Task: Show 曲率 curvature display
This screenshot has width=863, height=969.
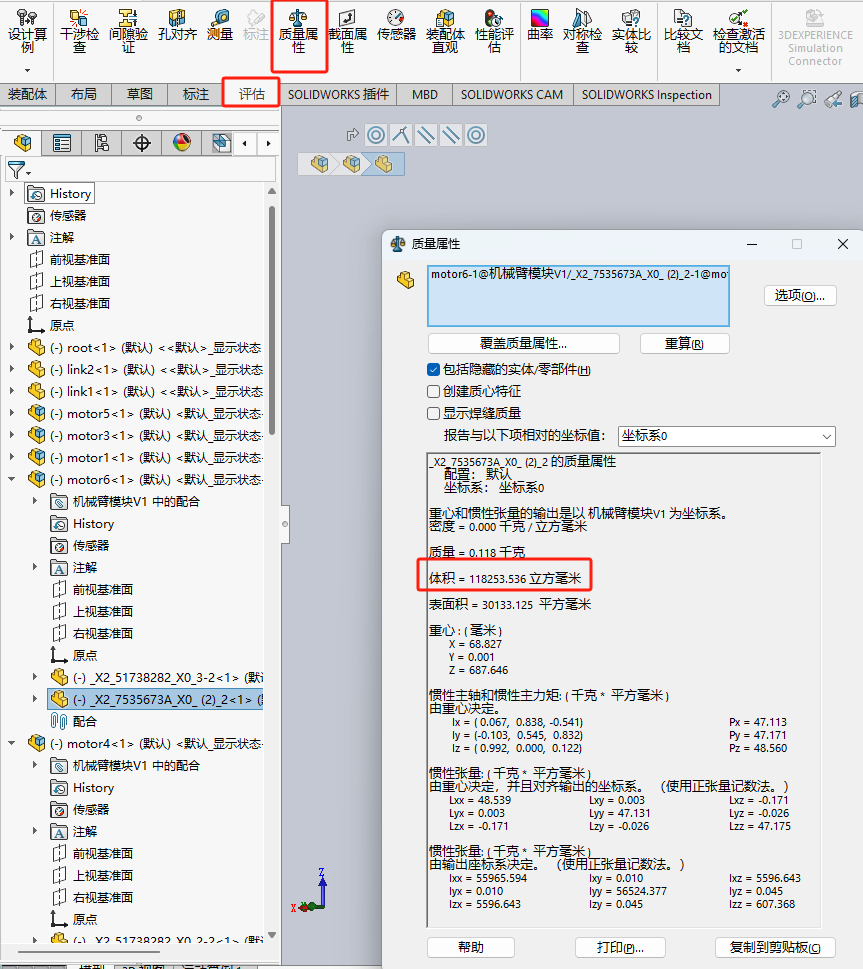Action: (540, 26)
